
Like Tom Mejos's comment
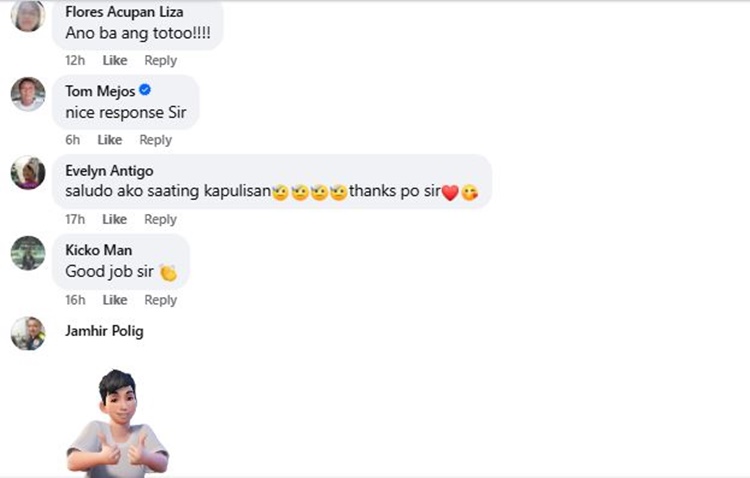coord(110,140)
